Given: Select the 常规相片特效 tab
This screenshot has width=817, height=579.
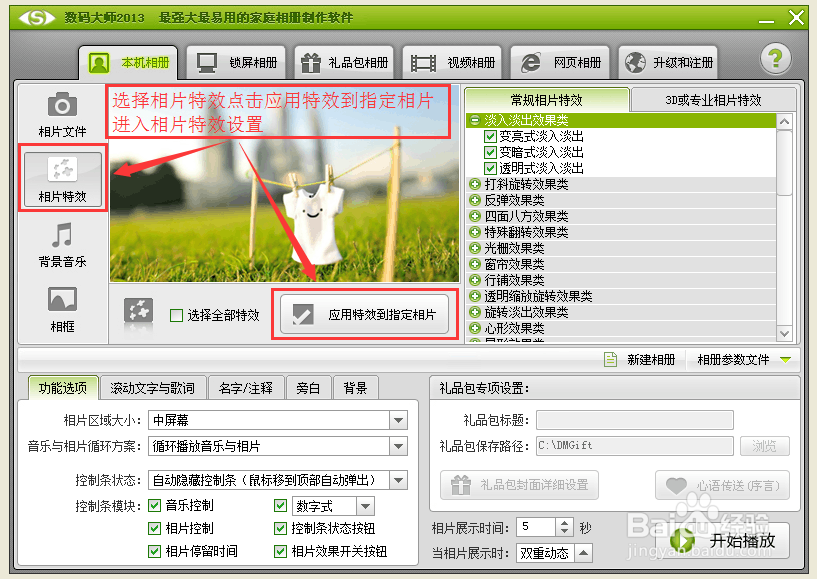Looking at the screenshot, I should tap(547, 100).
